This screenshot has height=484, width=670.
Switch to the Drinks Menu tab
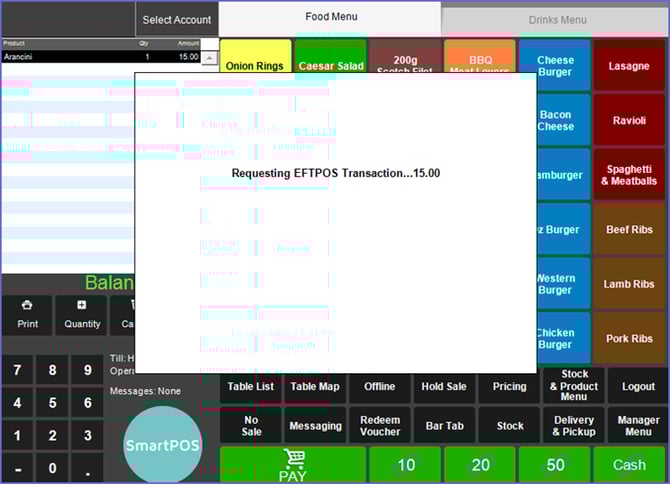(x=557, y=19)
